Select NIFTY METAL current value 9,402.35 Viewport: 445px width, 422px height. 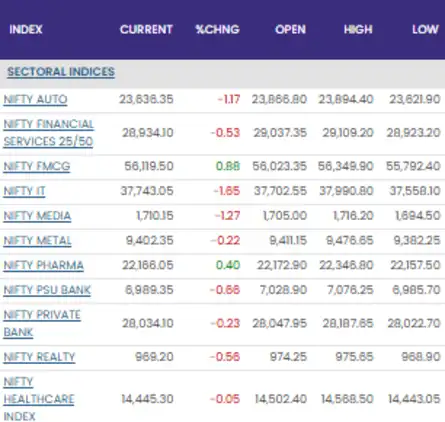[150, 240]
